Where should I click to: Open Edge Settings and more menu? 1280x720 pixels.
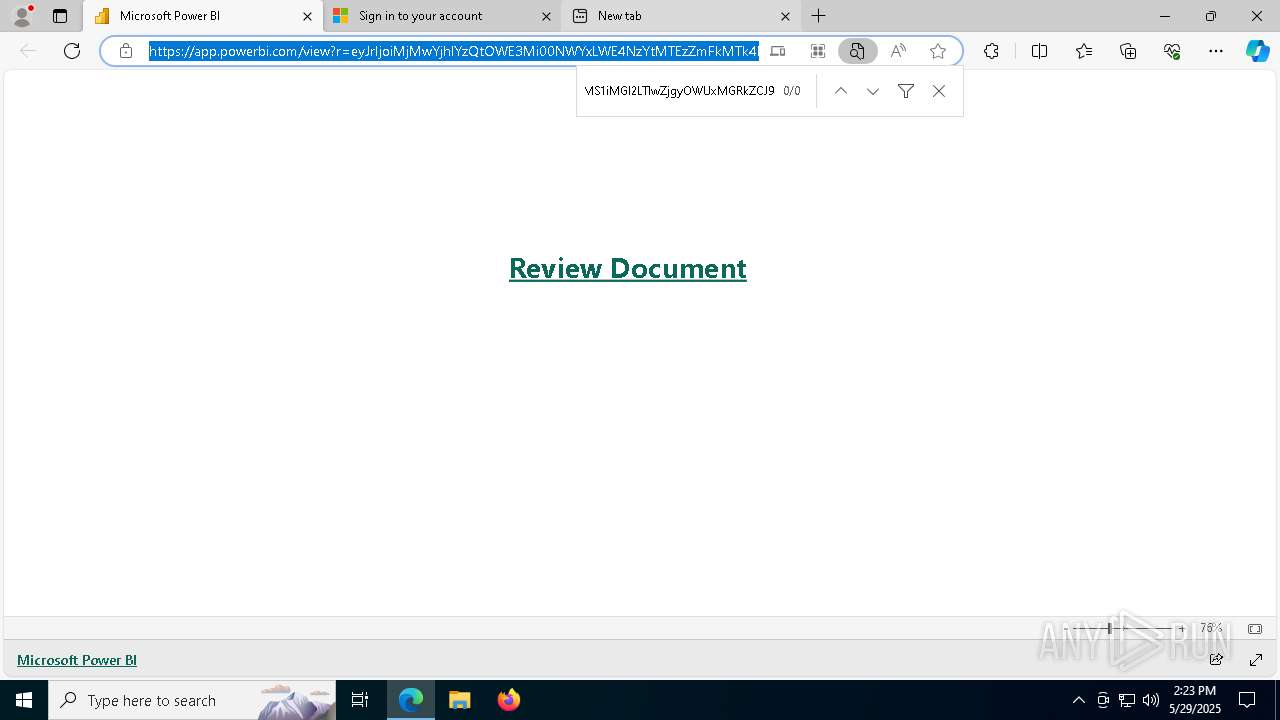click(1216, 51)
